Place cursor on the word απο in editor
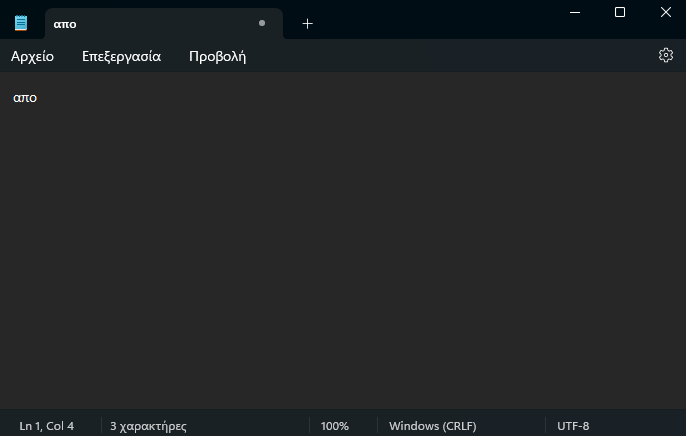This screenshot has height=436, width=686. coord(25,98)
